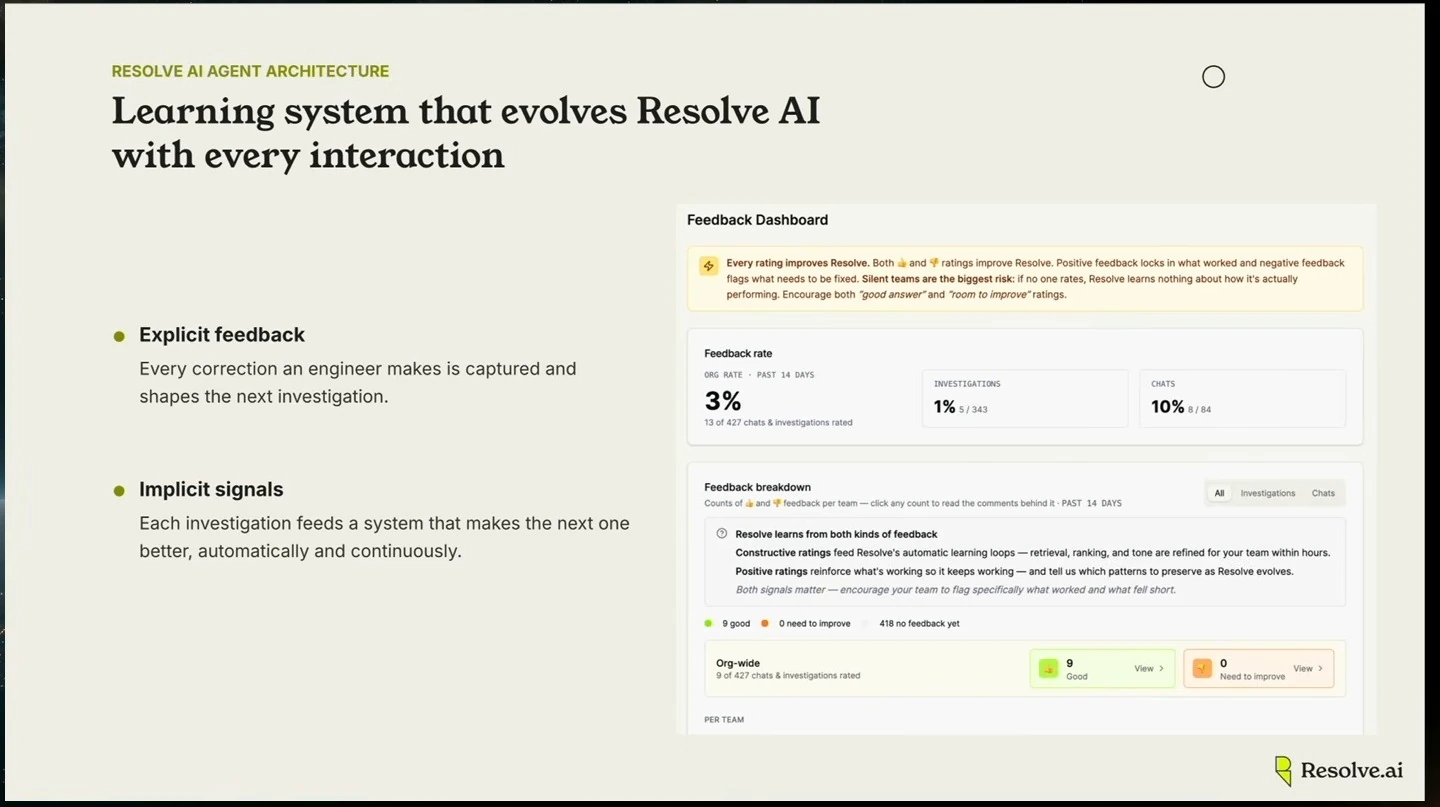
Task: Click the 'ORG RATE · PAST 14 DAYS' label
Action: [759, 375]
